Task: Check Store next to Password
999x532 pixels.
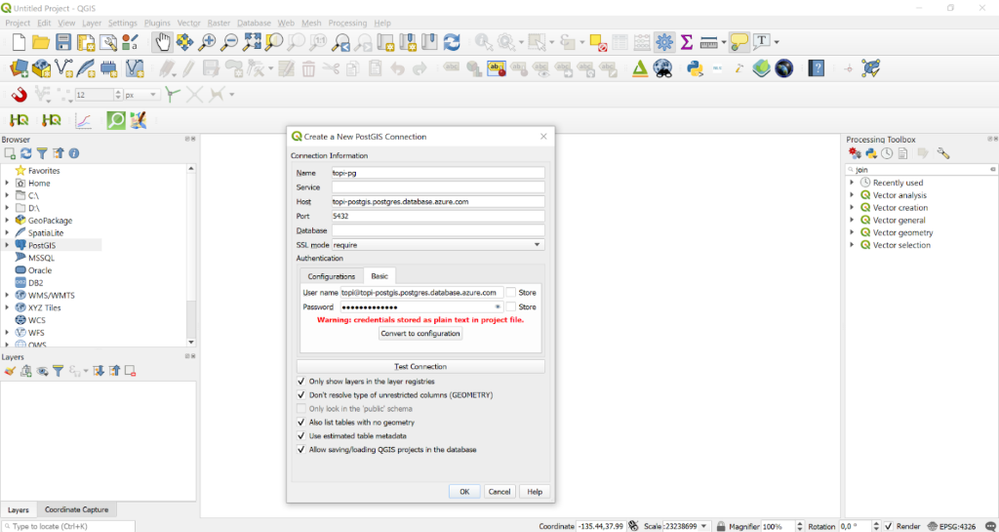Action: [511, 307]
